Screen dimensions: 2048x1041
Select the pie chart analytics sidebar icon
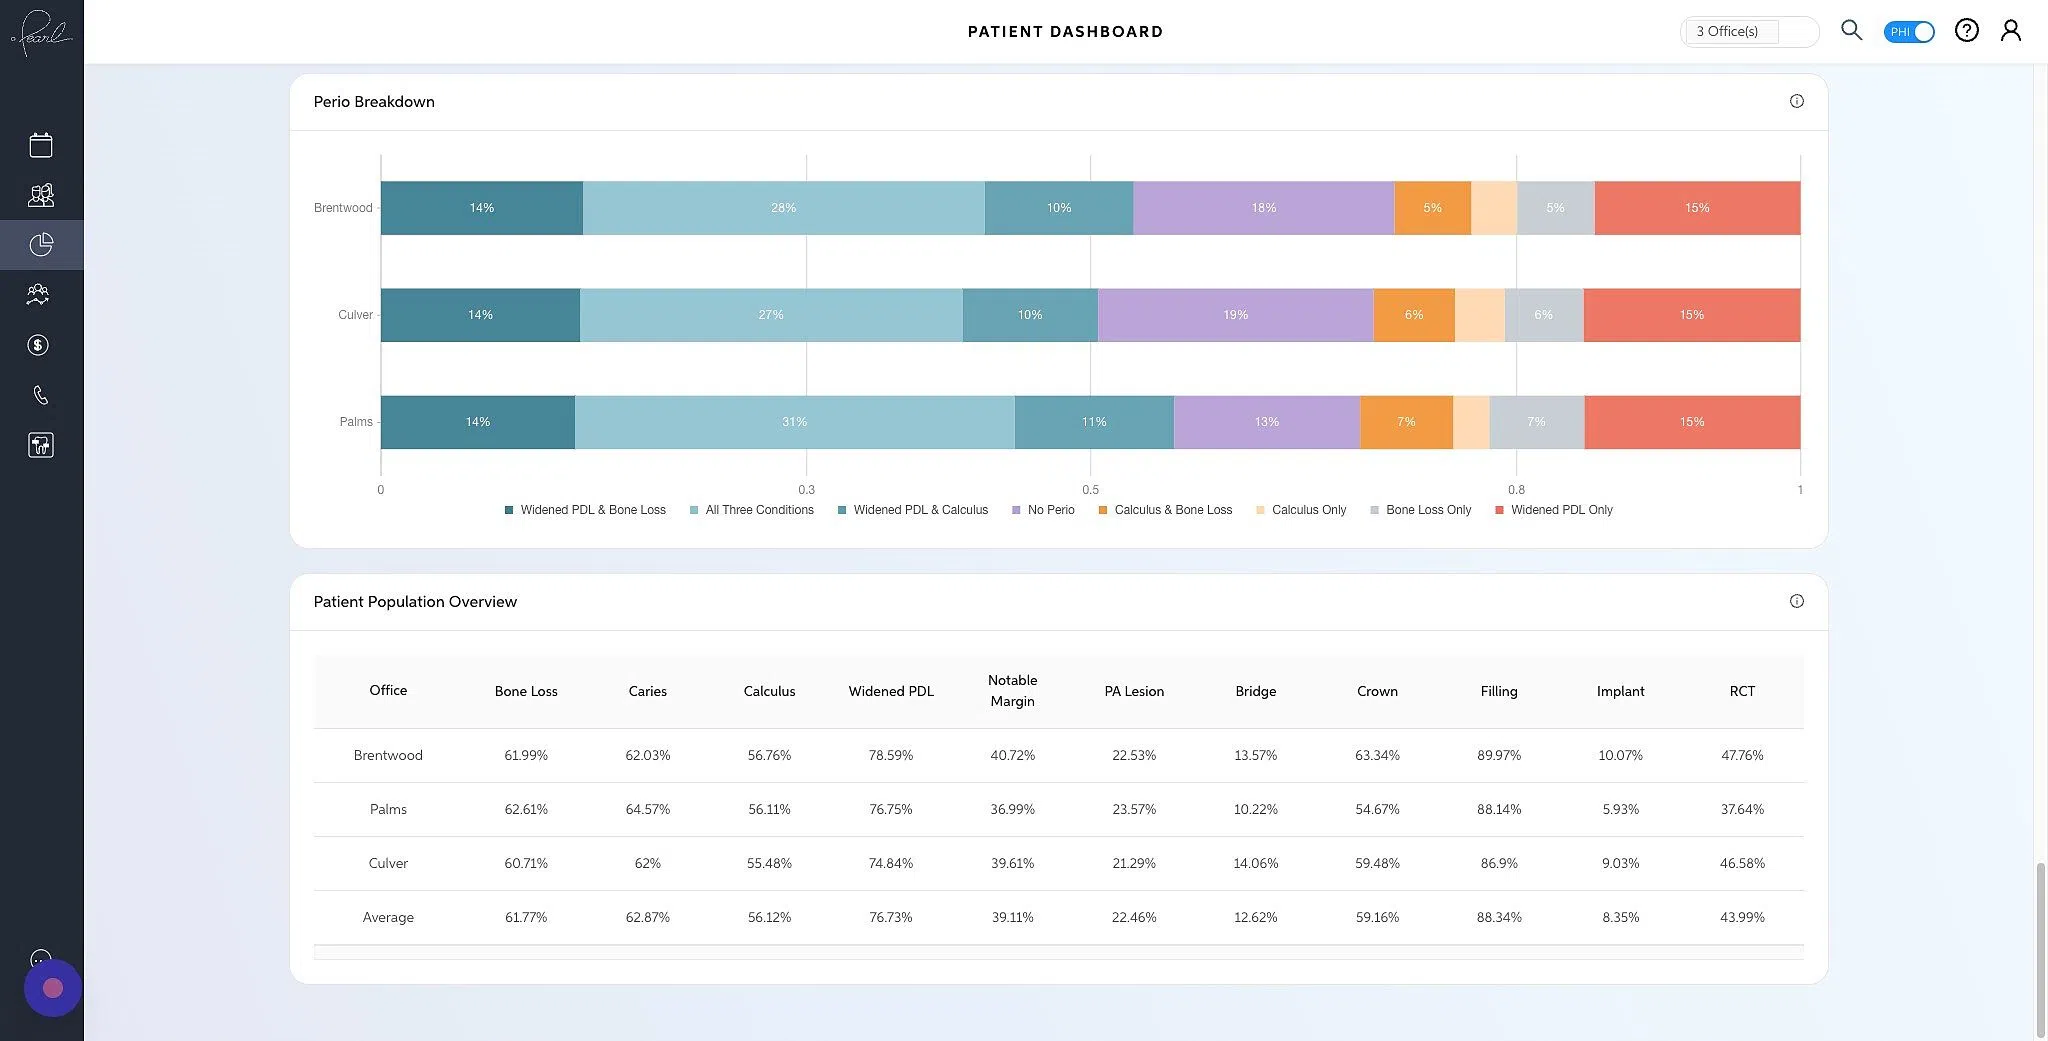tap(40, 244)
